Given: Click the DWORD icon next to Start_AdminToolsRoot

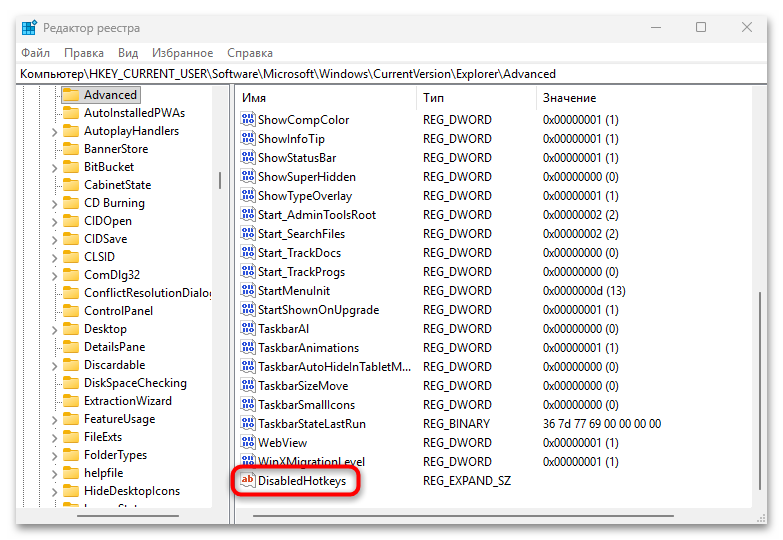Looking at the screenshot, I should [248, 214].
